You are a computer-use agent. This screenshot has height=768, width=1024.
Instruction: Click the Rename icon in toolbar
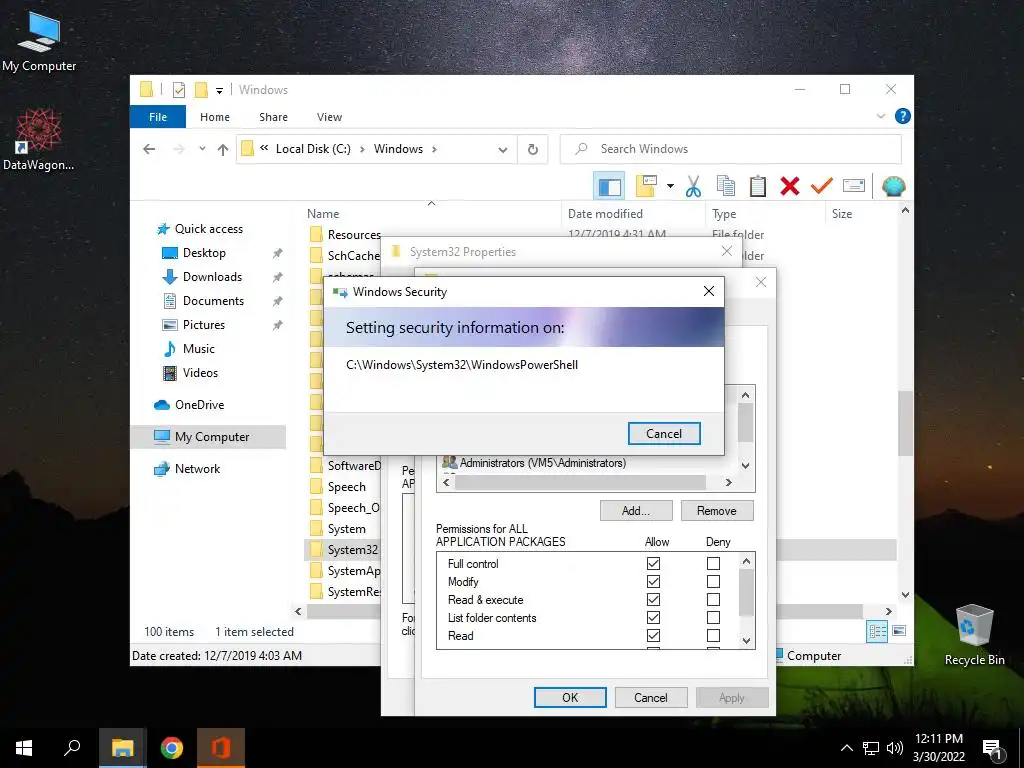[854, 187]
